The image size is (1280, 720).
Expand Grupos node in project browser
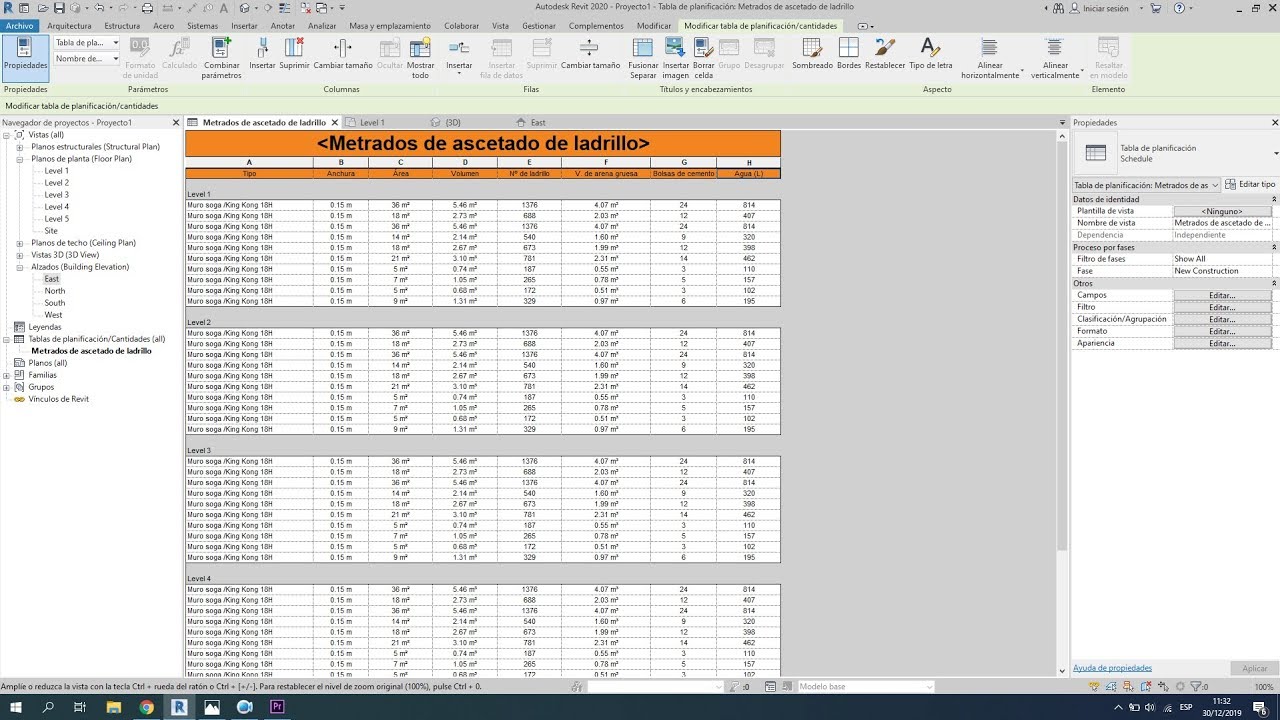click(6, 387)
